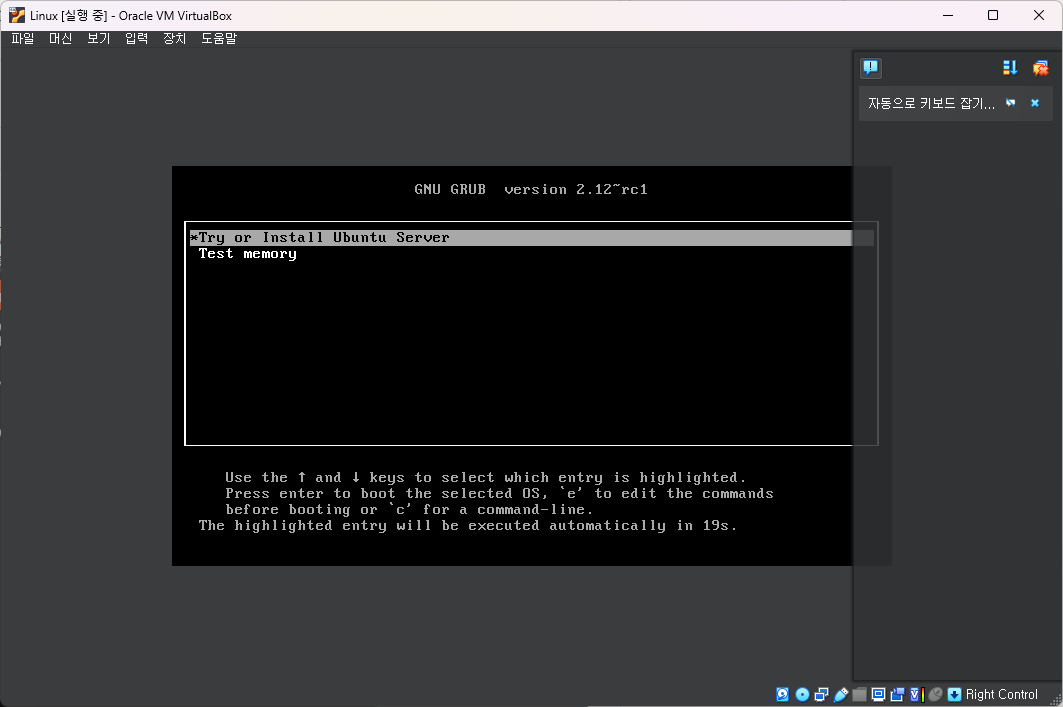Select the Test memory GRUB entry
Viewport: 1063px width, 707px height.
tap(247, 254)
